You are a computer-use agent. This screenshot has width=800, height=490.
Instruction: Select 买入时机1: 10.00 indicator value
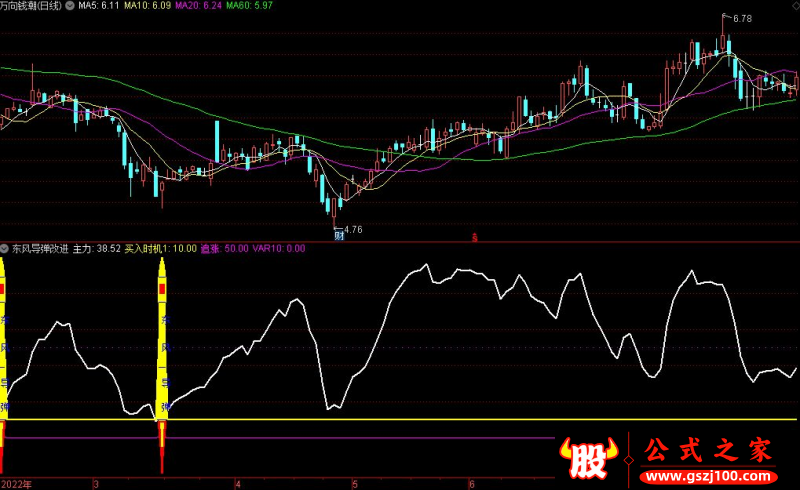[x=161, y=249]
